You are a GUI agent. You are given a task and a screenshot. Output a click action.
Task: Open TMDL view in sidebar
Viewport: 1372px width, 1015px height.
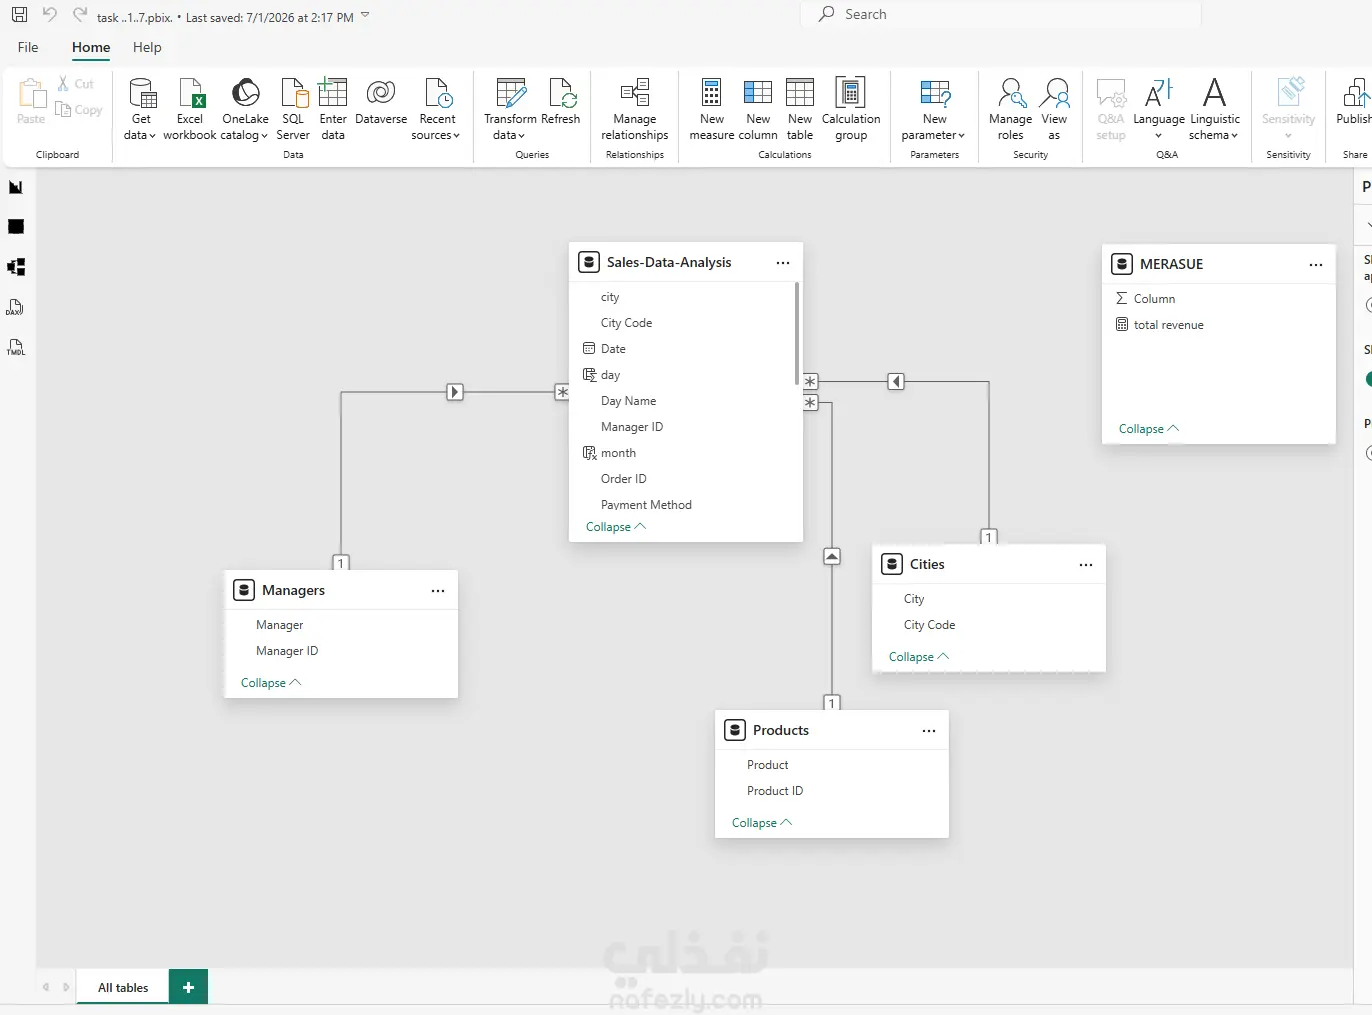click(x=16, y=347)
